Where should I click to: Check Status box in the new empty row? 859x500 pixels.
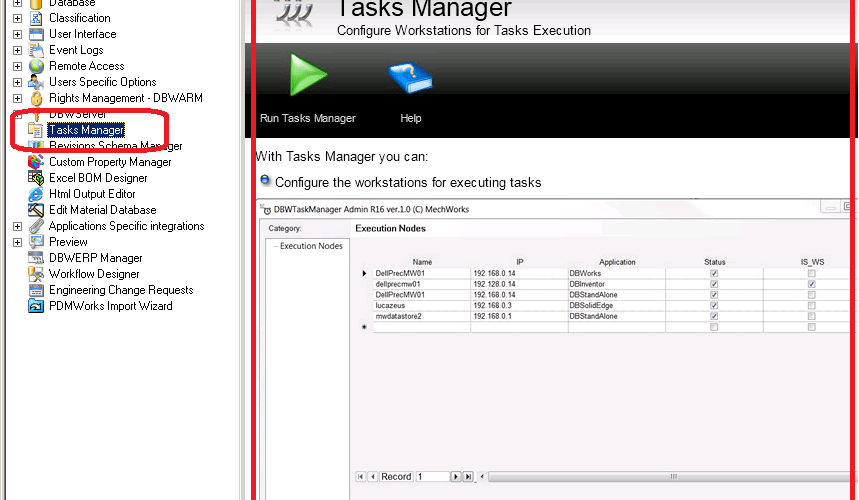(x=714, y=327)
